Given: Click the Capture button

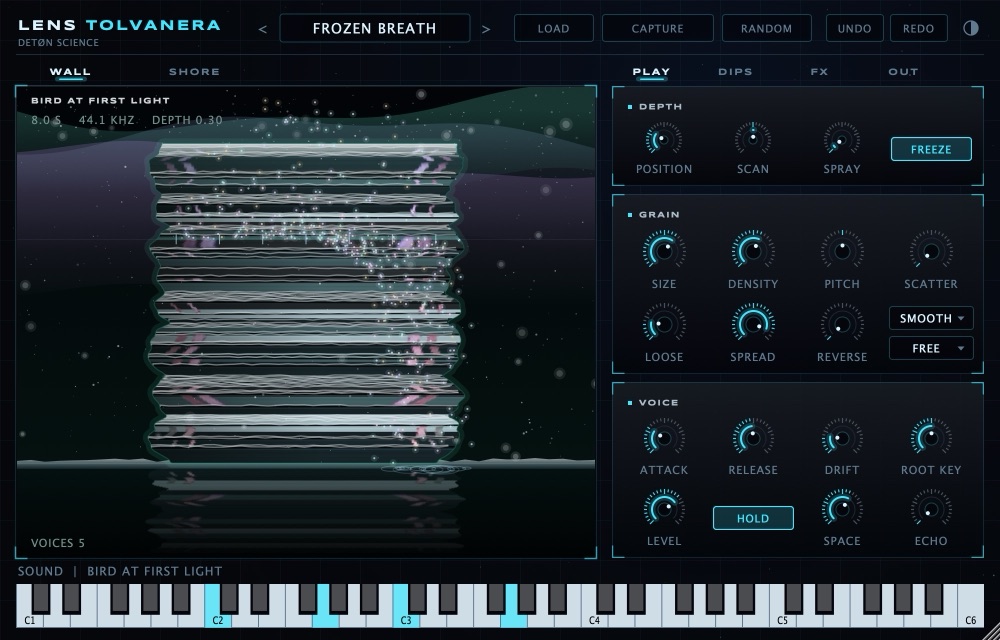Looking at the screenshot, I should pyautogui.click(x=658, y=28).
